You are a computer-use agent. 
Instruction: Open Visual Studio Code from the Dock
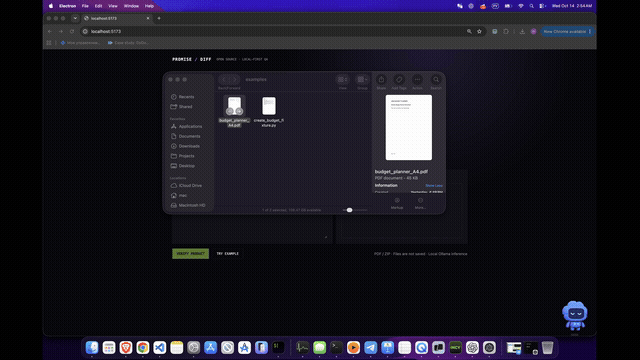(x=160, y=347)
